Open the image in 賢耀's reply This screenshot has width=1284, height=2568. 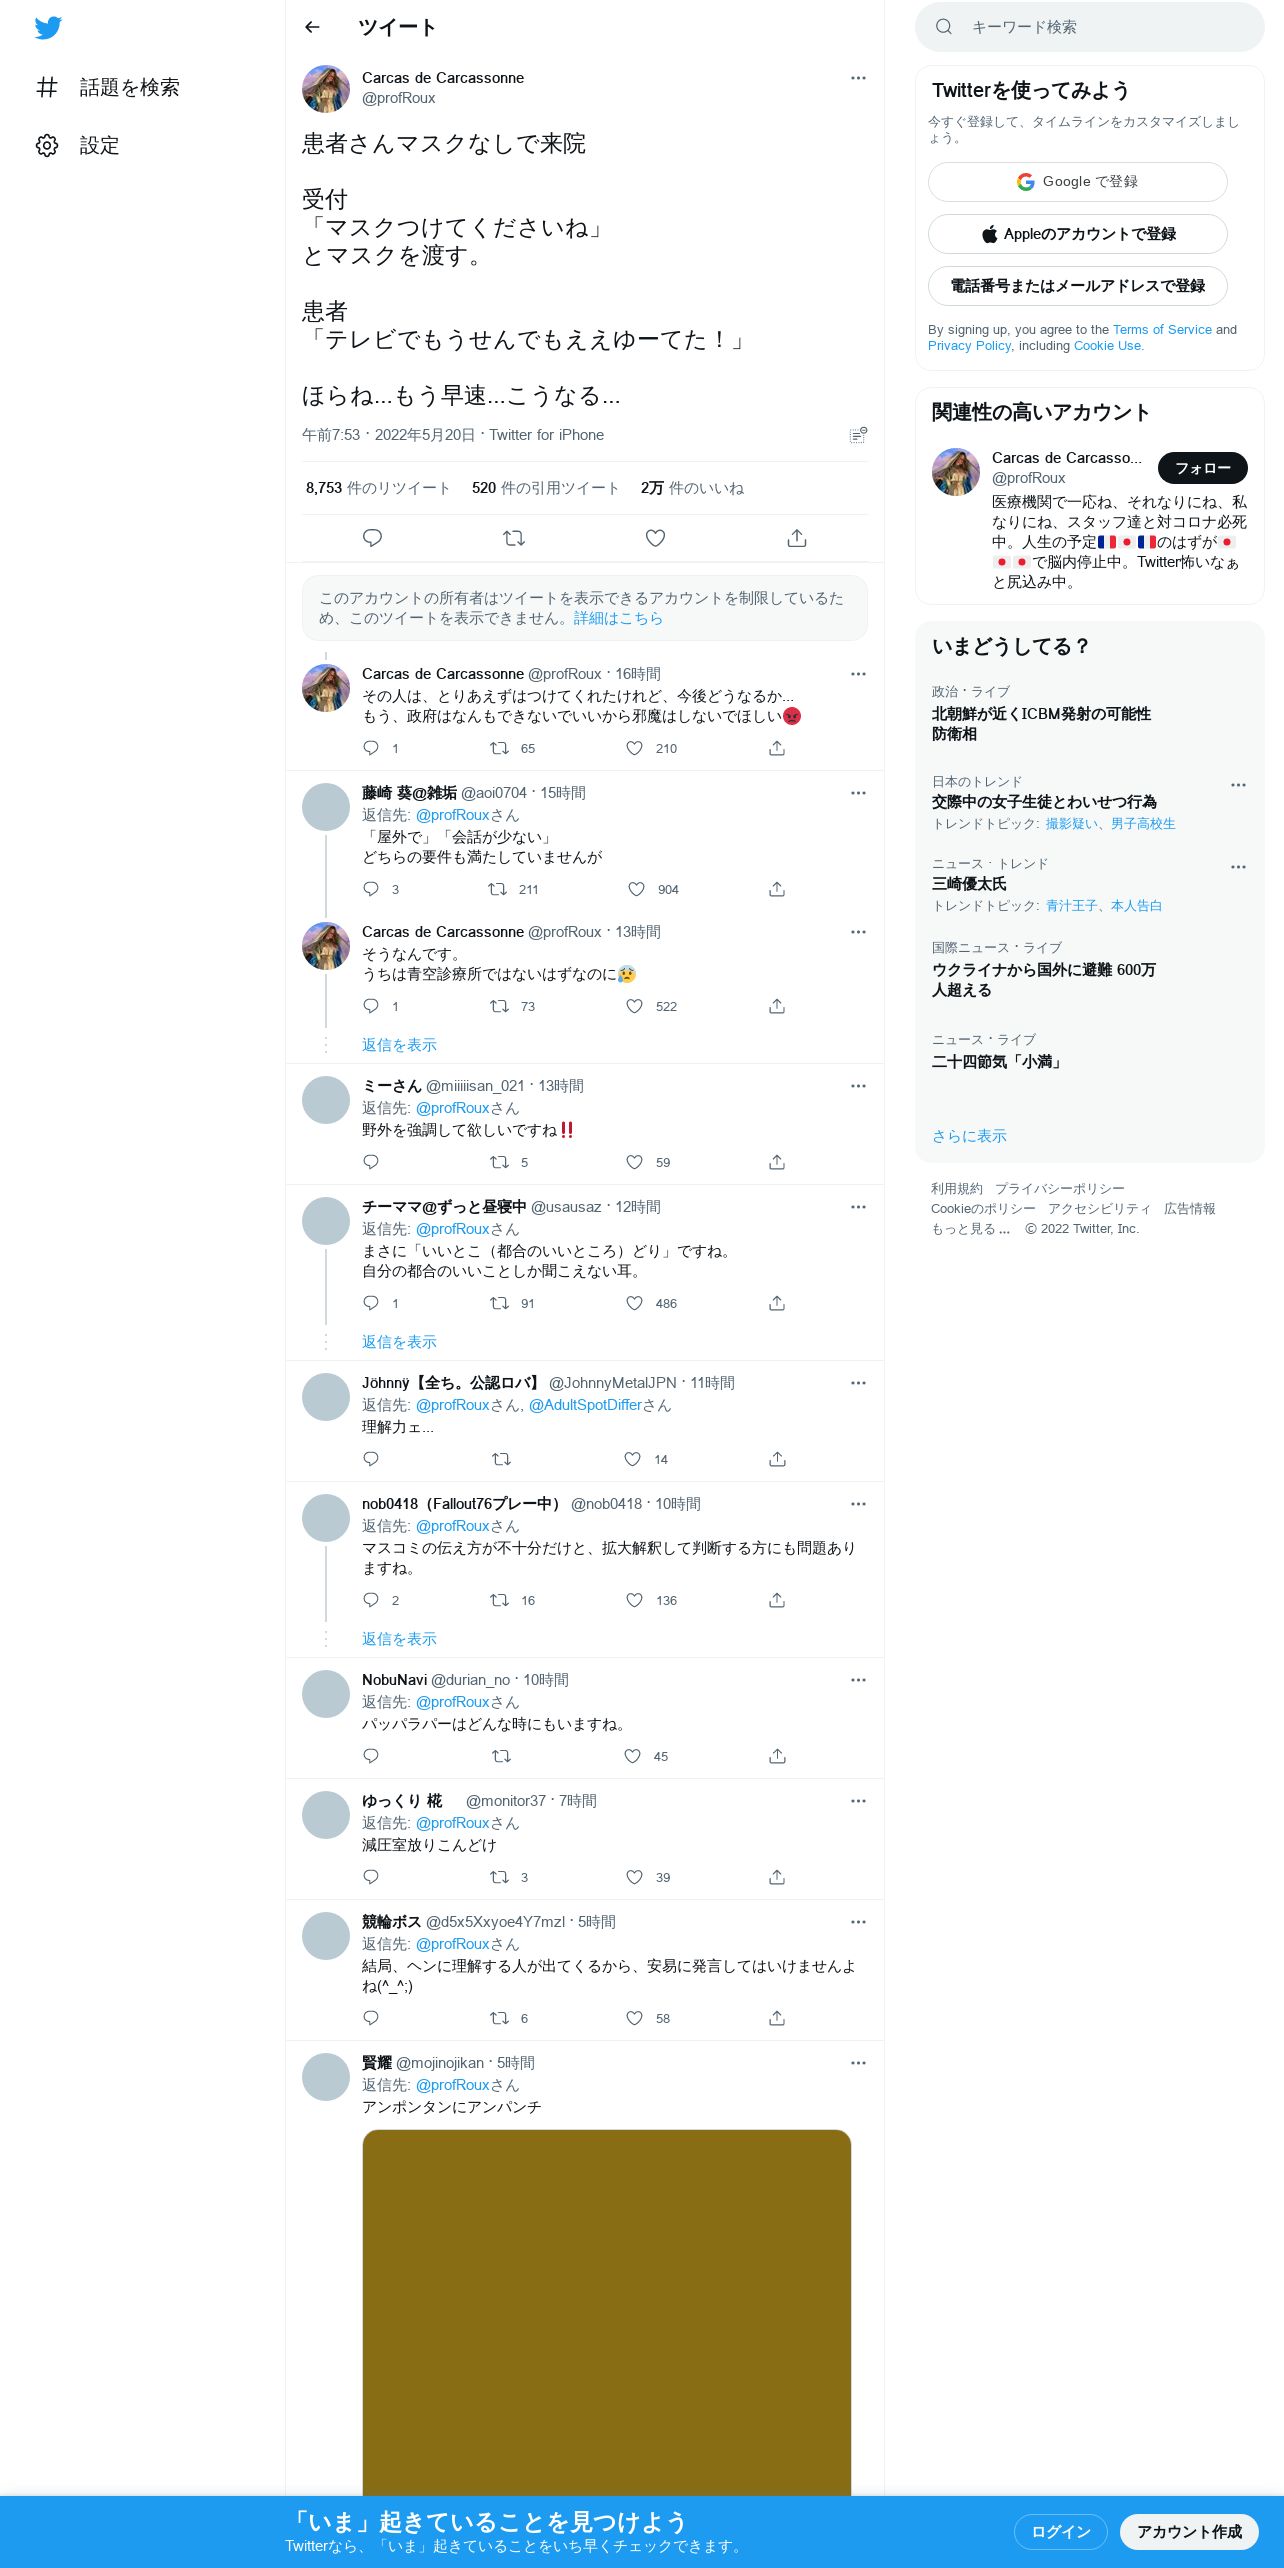pos(607,2312)
